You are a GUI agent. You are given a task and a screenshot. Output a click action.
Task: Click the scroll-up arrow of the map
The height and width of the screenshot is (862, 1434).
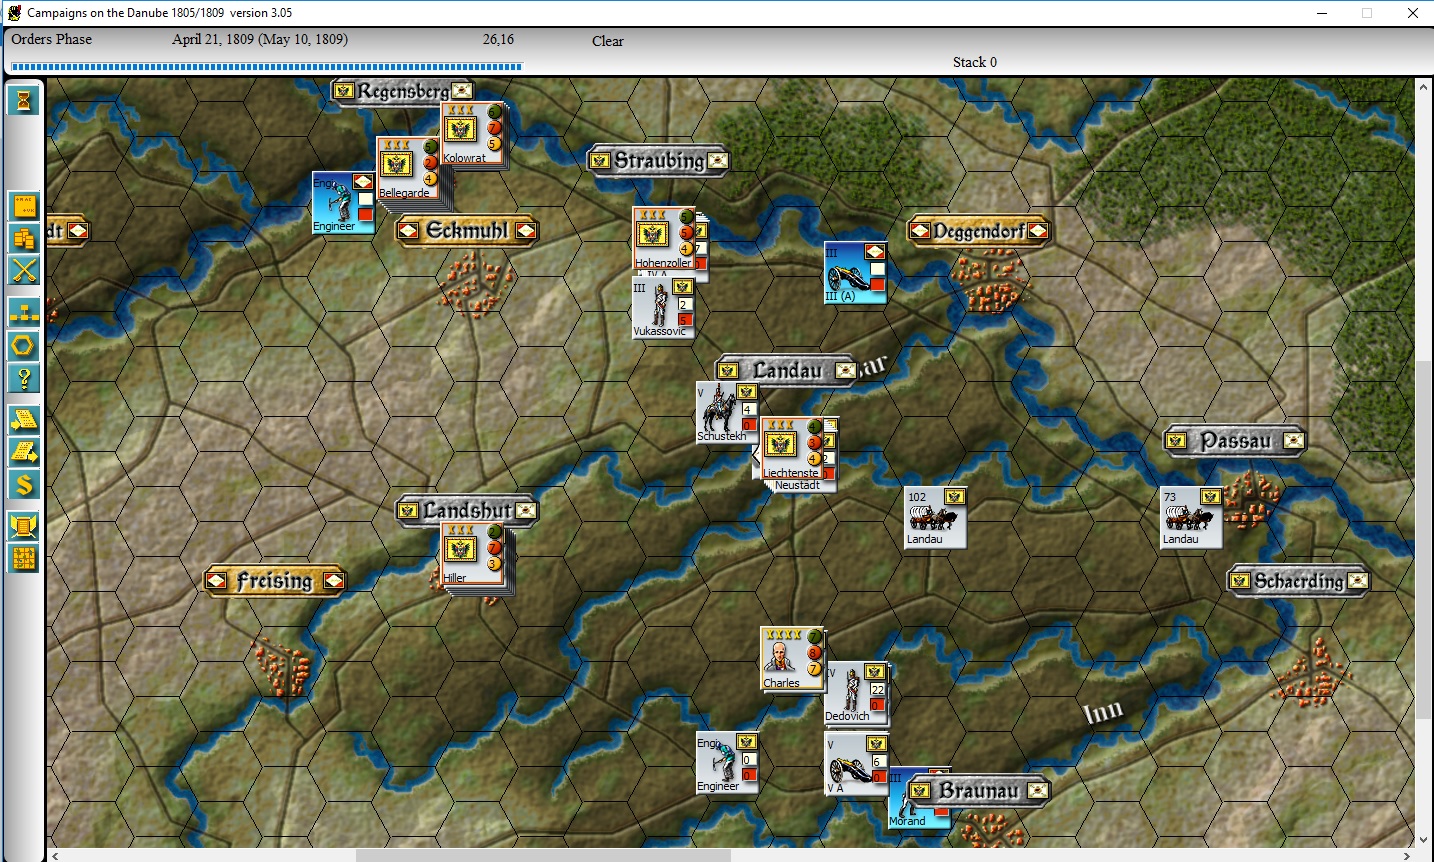tap(1423, 87)
